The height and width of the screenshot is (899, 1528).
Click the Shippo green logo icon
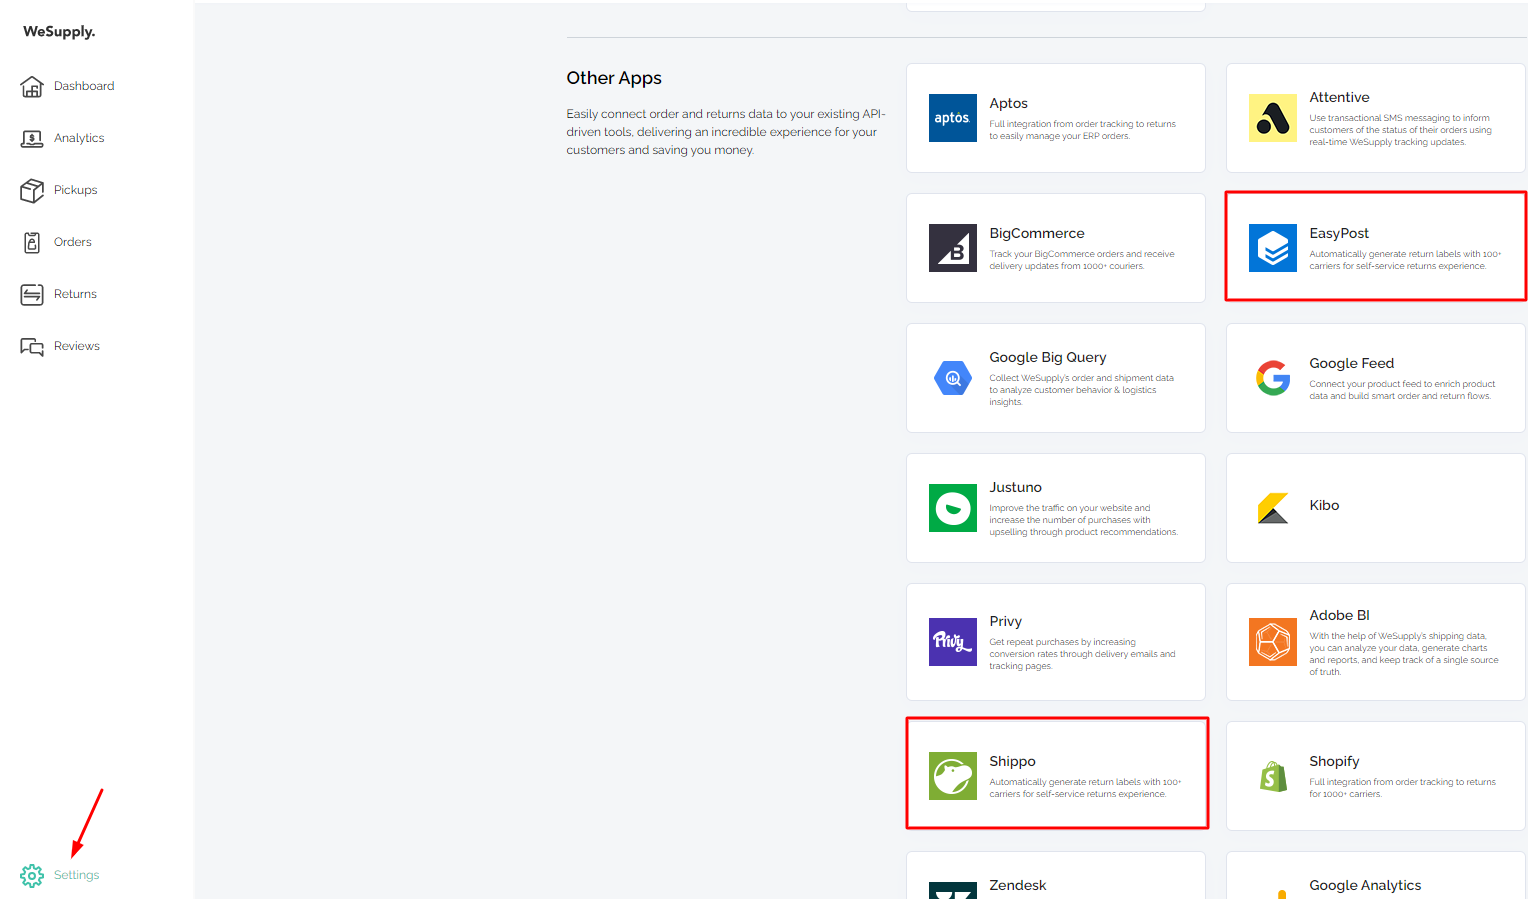point(953,776)
